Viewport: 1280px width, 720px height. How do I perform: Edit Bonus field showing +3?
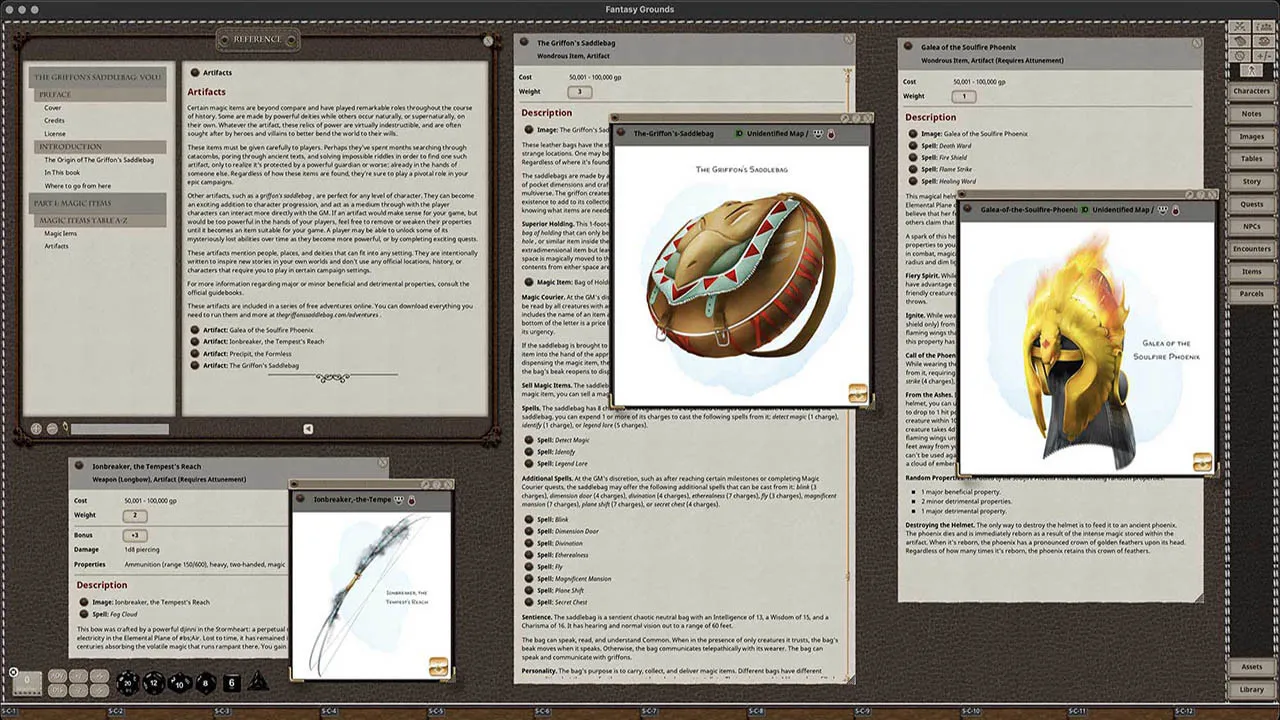point(135,535)
